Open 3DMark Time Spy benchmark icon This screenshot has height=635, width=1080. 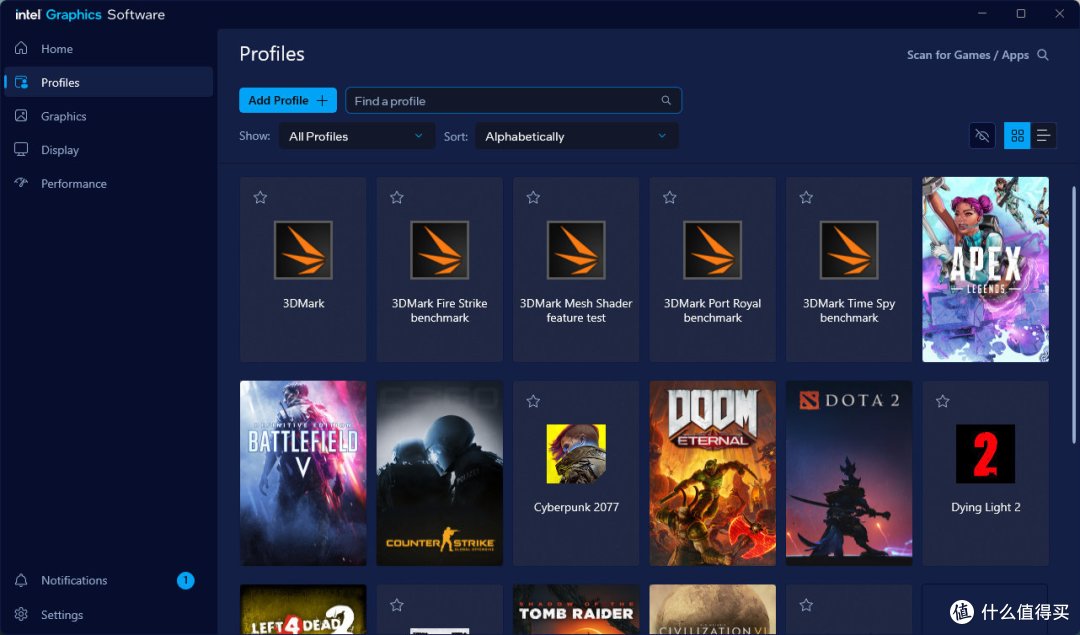pos(849,250)
